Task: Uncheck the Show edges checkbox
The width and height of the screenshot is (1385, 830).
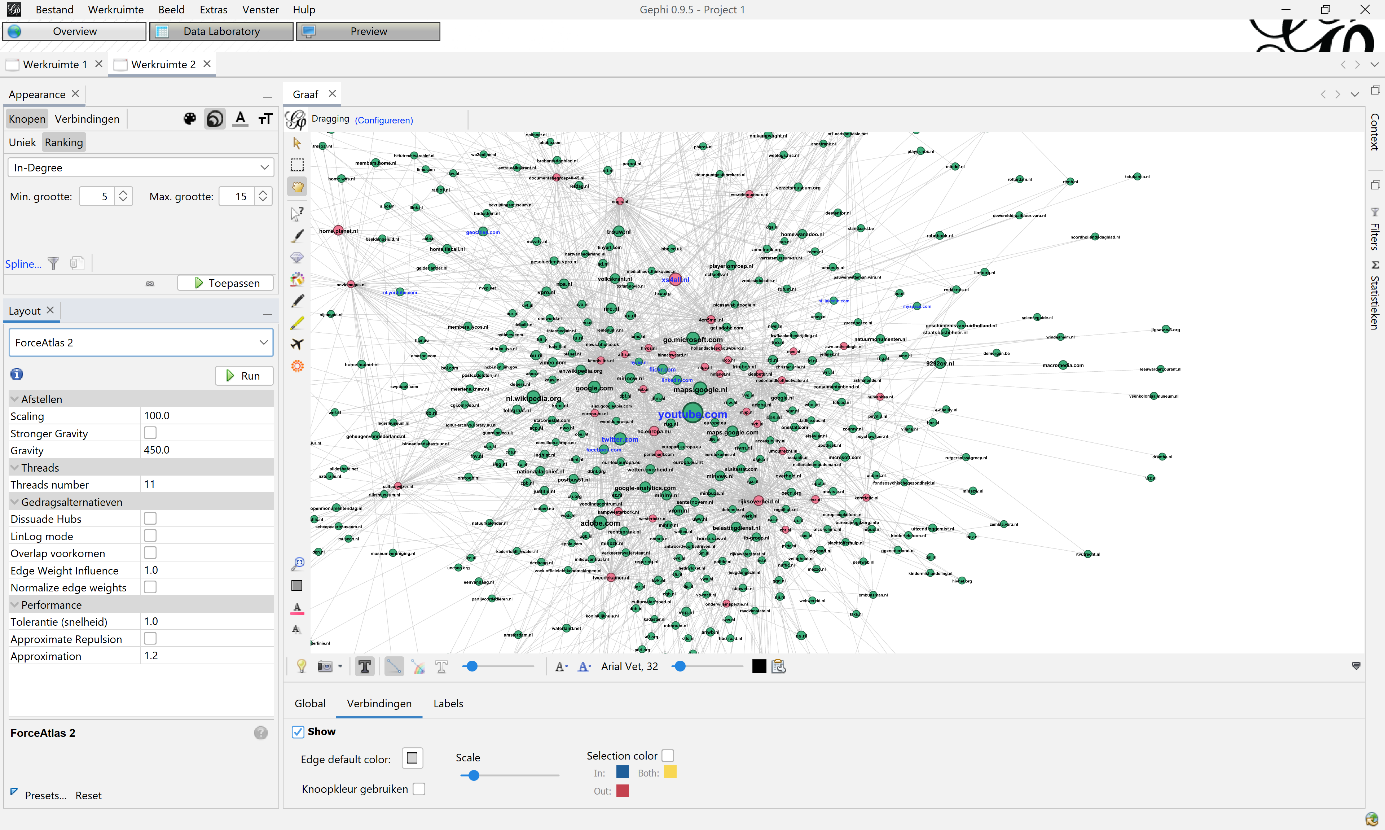Action: (x=298, y=732)
